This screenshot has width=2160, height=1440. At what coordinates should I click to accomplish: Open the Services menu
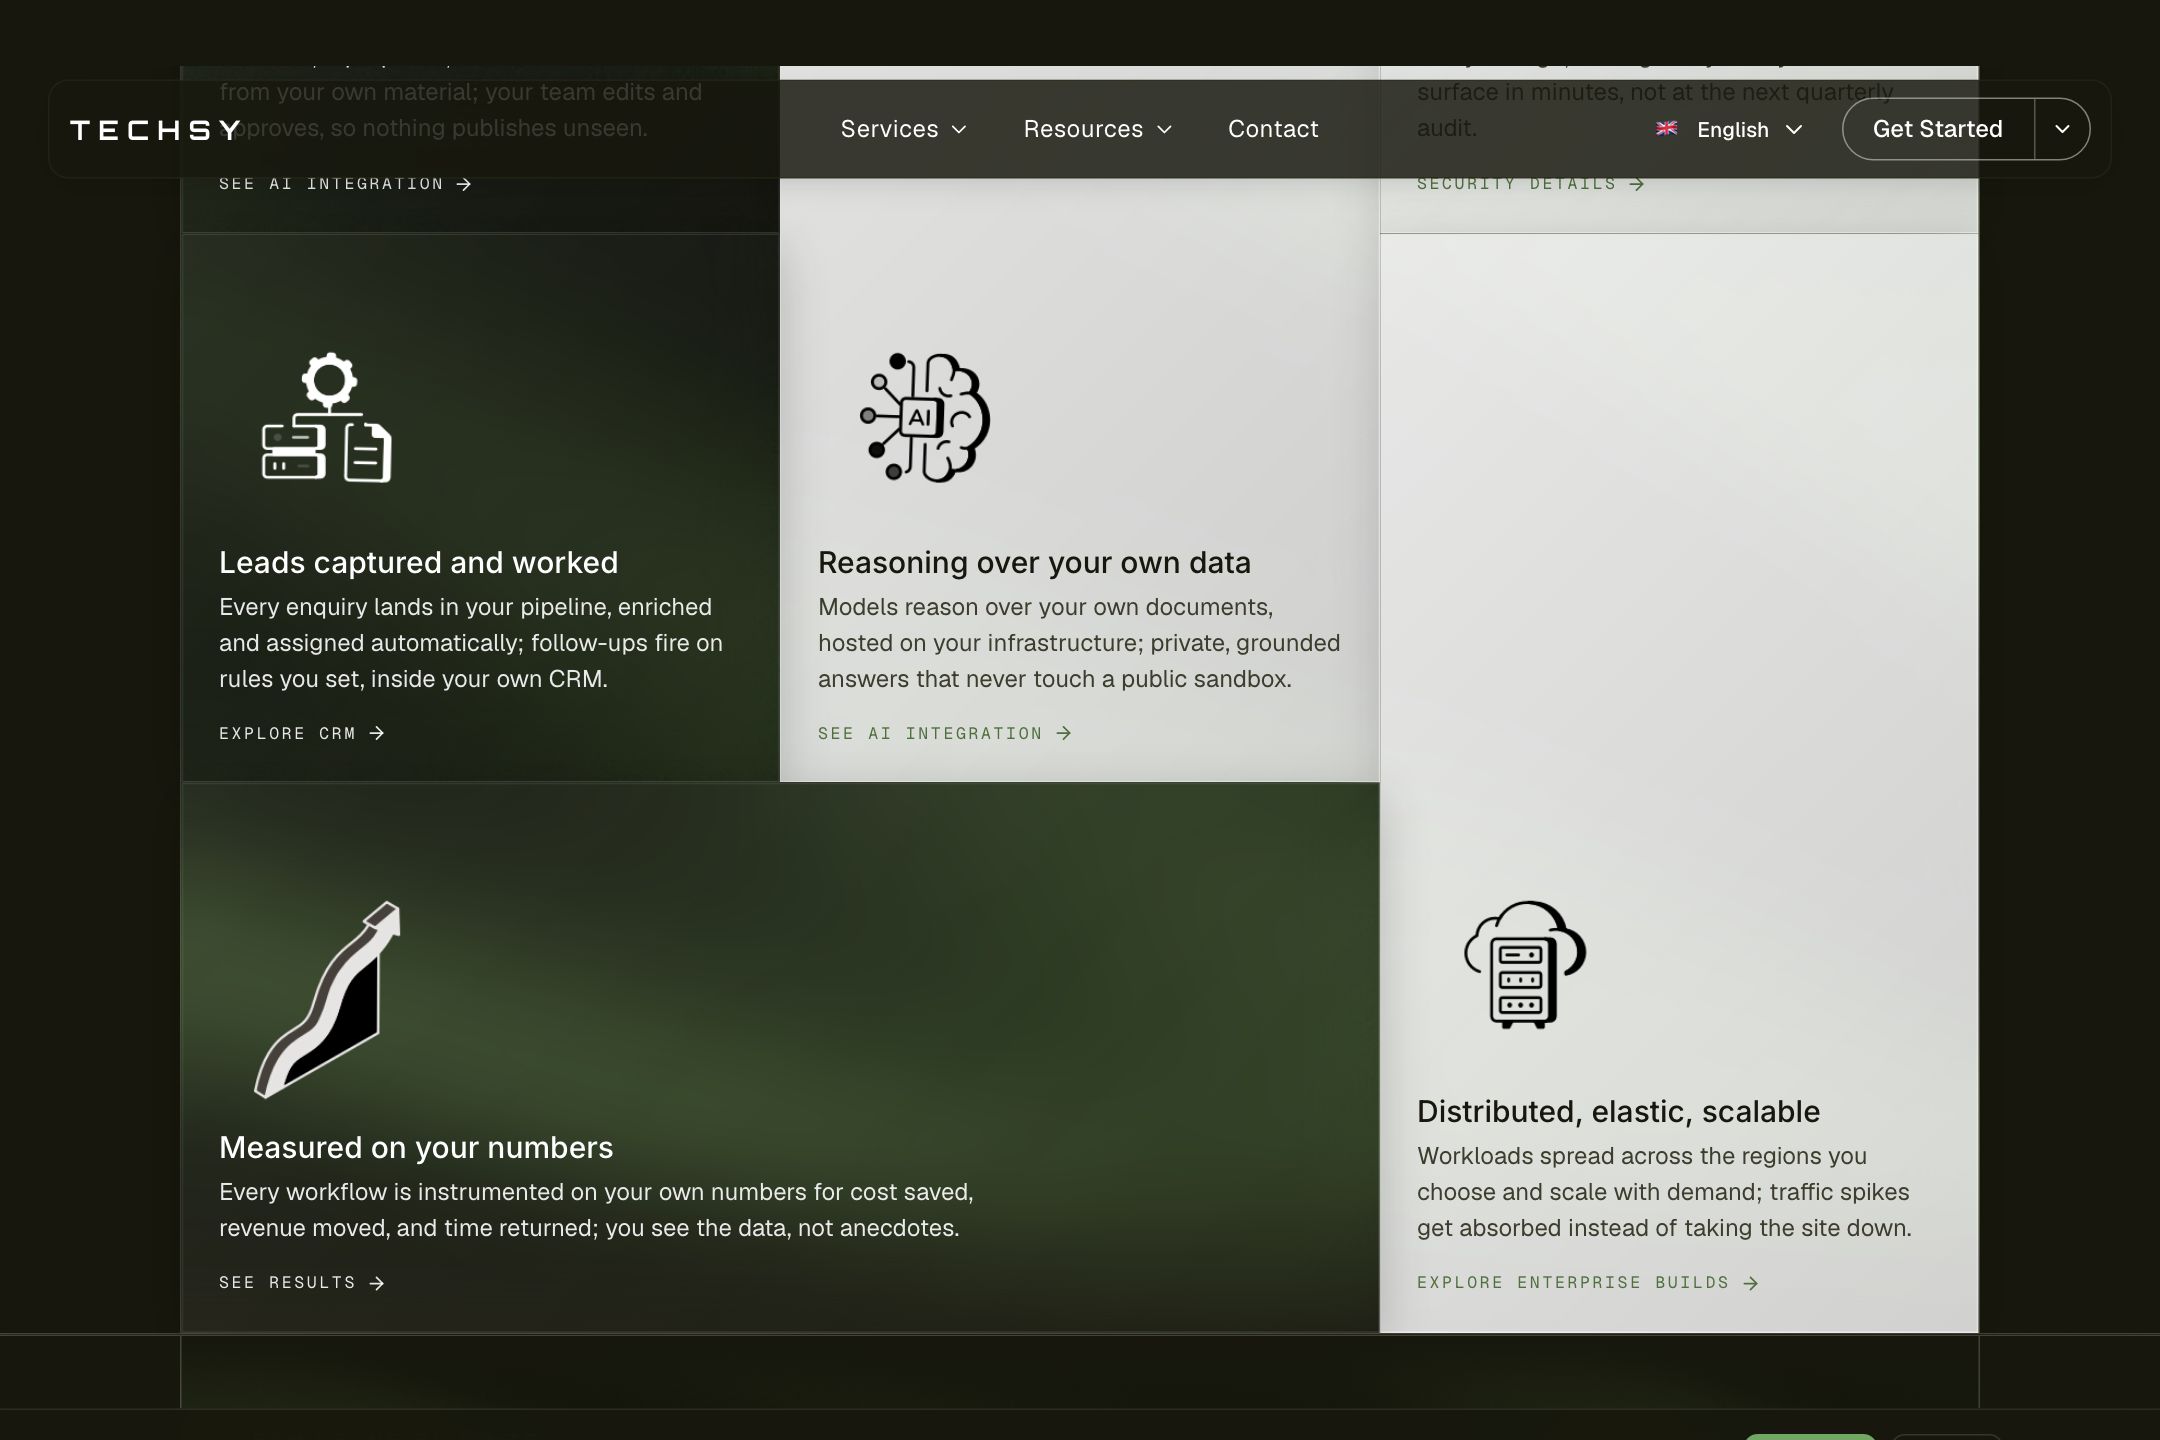coord(903,129)
